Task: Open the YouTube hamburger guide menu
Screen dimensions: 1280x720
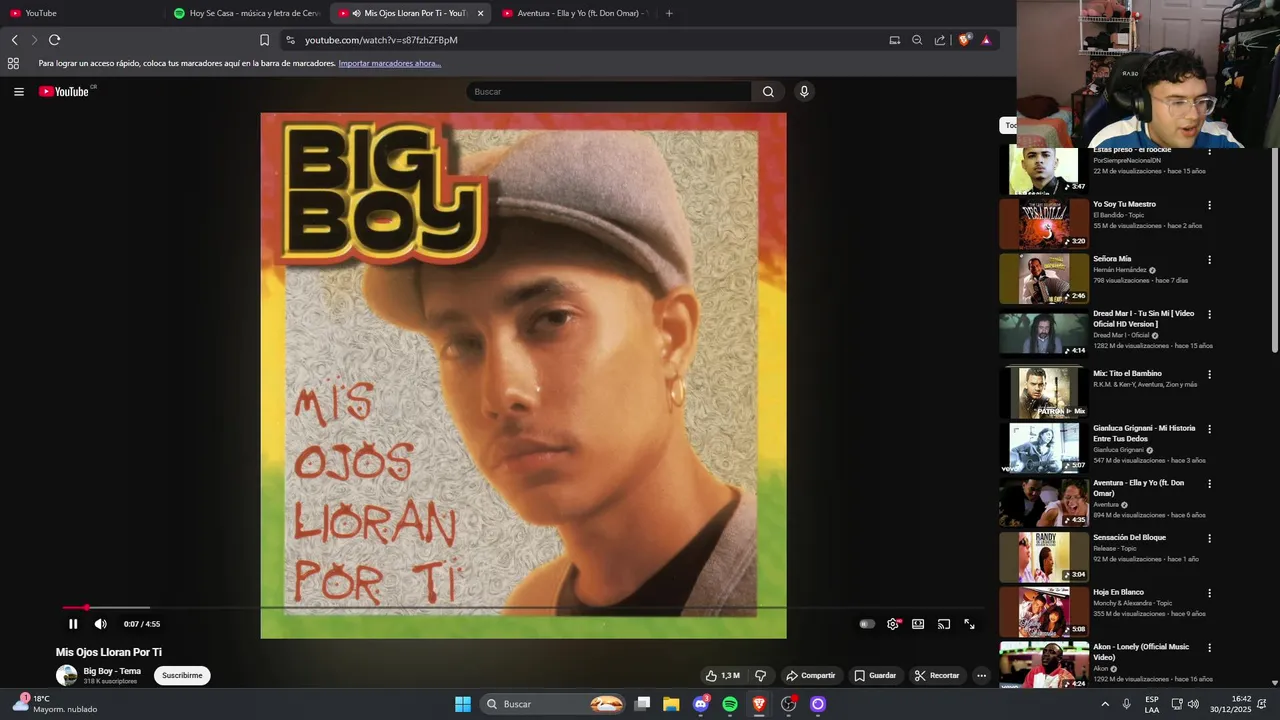Action: 19,92
